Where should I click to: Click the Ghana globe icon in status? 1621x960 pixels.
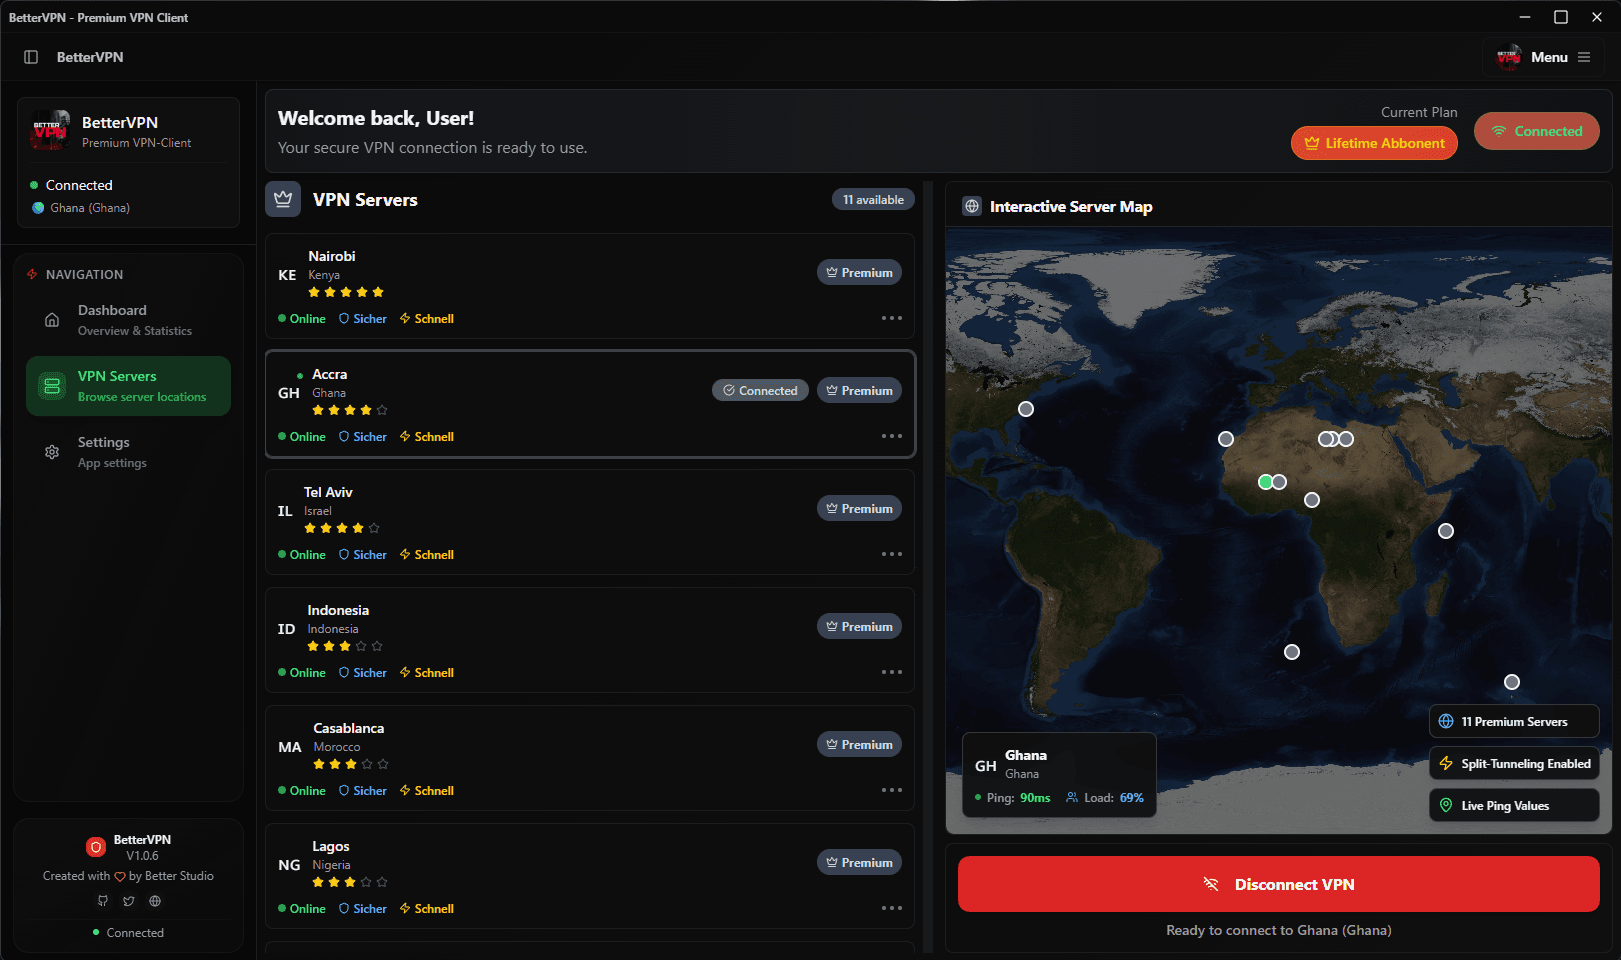tap(38, 208)
